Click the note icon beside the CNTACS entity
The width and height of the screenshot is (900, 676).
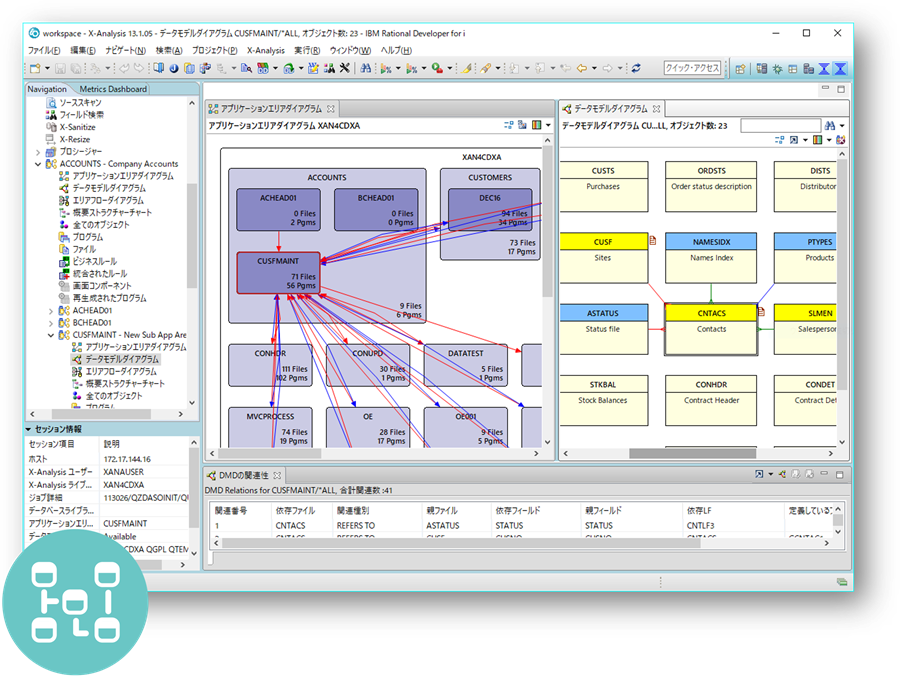(x=761, y=312)
